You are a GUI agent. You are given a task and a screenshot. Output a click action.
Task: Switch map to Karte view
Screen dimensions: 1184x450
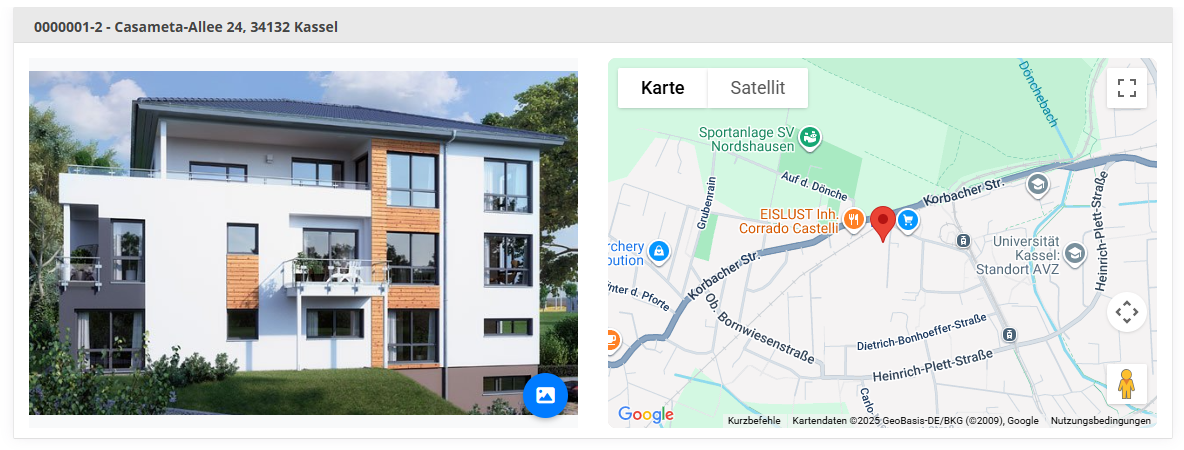662,88
